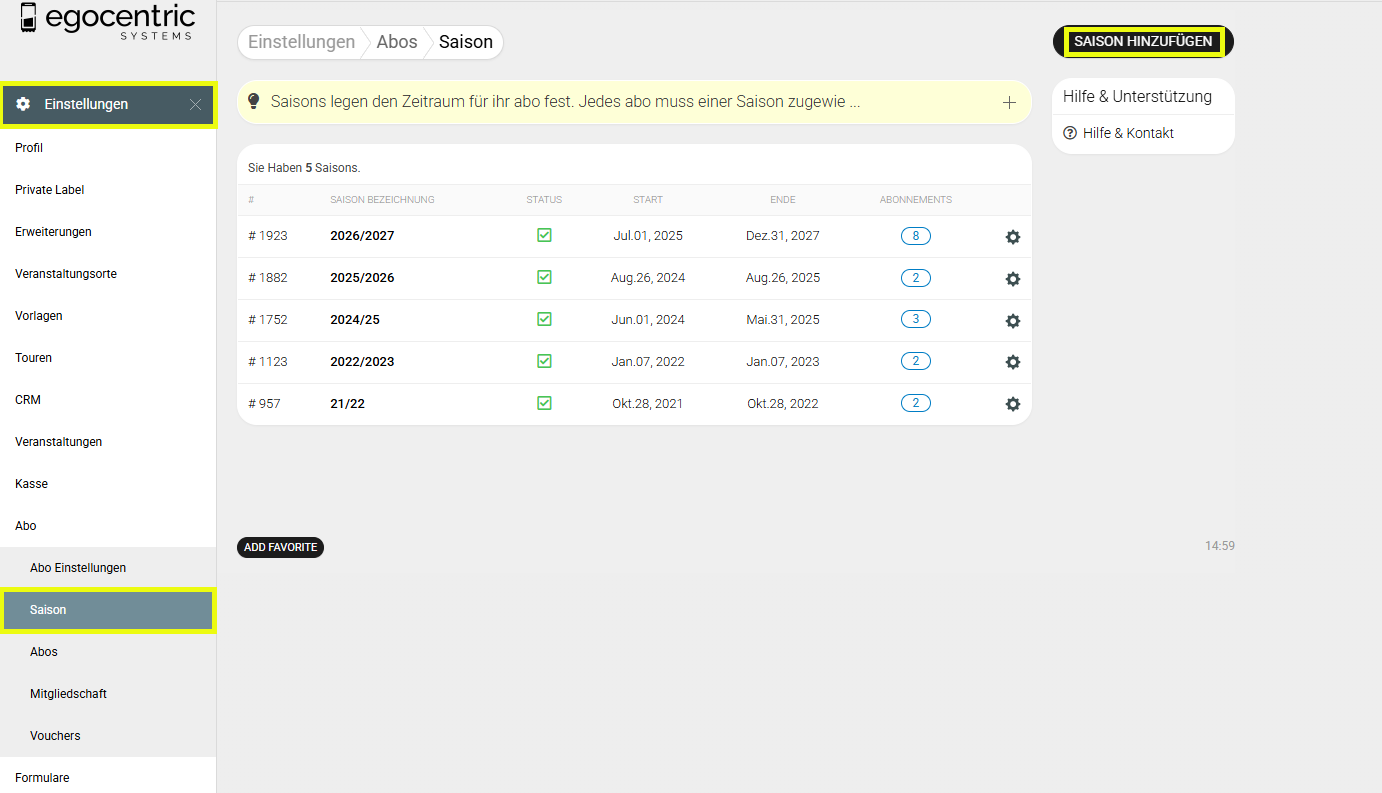Open gear settings for season 2022/2023
Viewport: 1382px width, 793px height.
pyautogui.click(x=1012, y=362)
